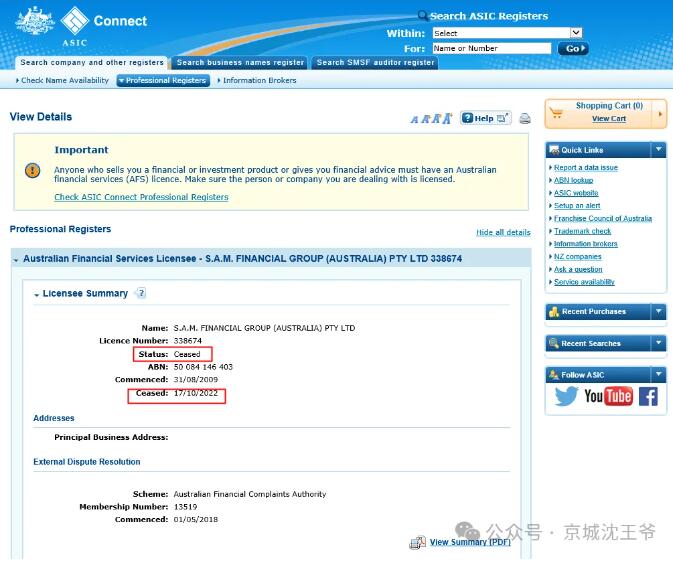The width and height of the screenshot is (673, 561).
Task: Click the Important warning exclamation icon
Action: pyautogui.click(x=33, y=170)
